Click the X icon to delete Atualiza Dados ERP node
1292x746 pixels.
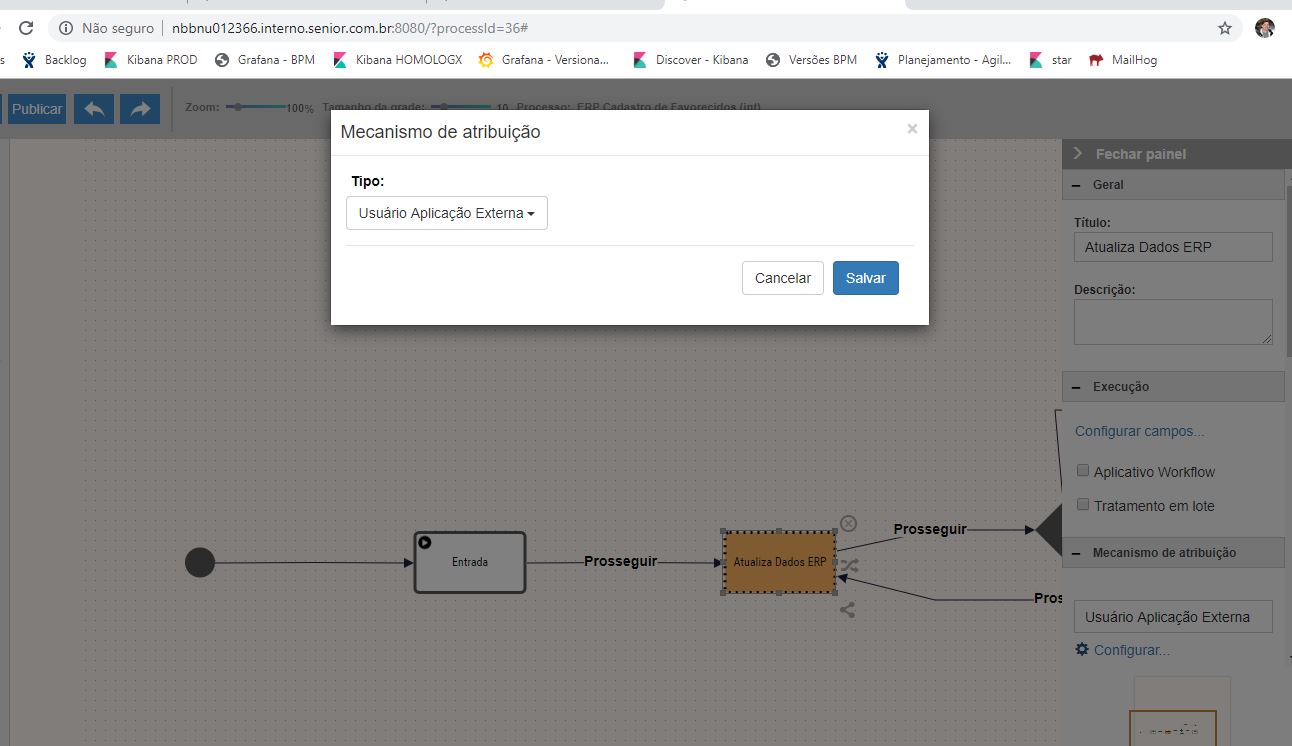point(848,523)
